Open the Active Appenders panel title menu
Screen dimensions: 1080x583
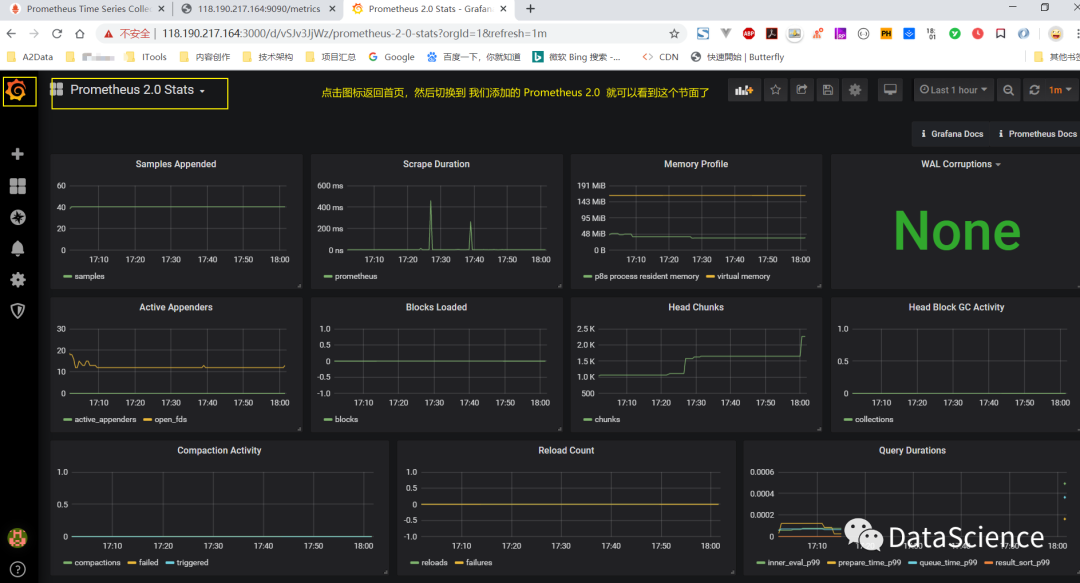(x=176, y=307)
